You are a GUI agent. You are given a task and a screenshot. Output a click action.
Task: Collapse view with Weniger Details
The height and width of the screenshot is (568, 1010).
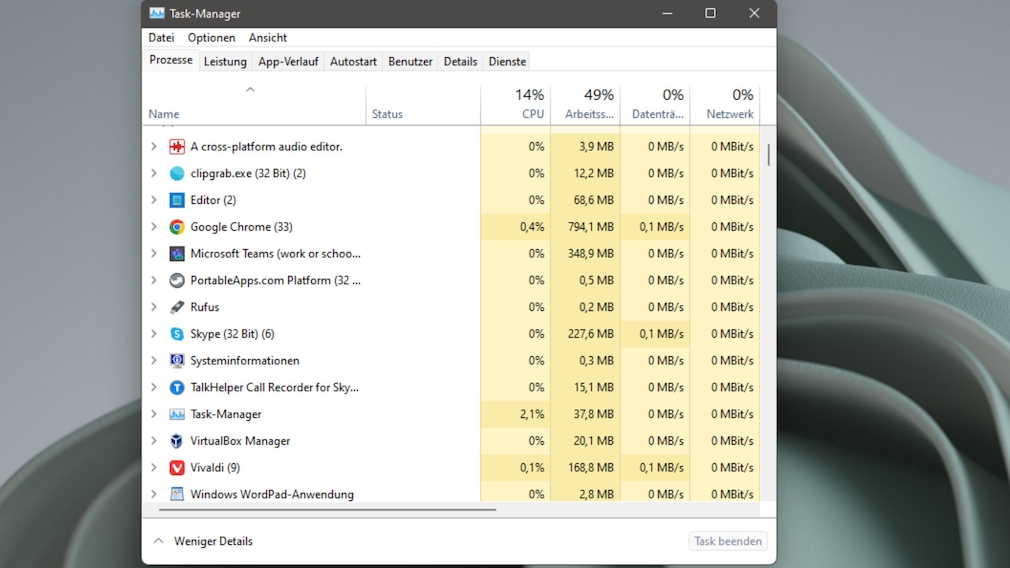click(204, 541)
